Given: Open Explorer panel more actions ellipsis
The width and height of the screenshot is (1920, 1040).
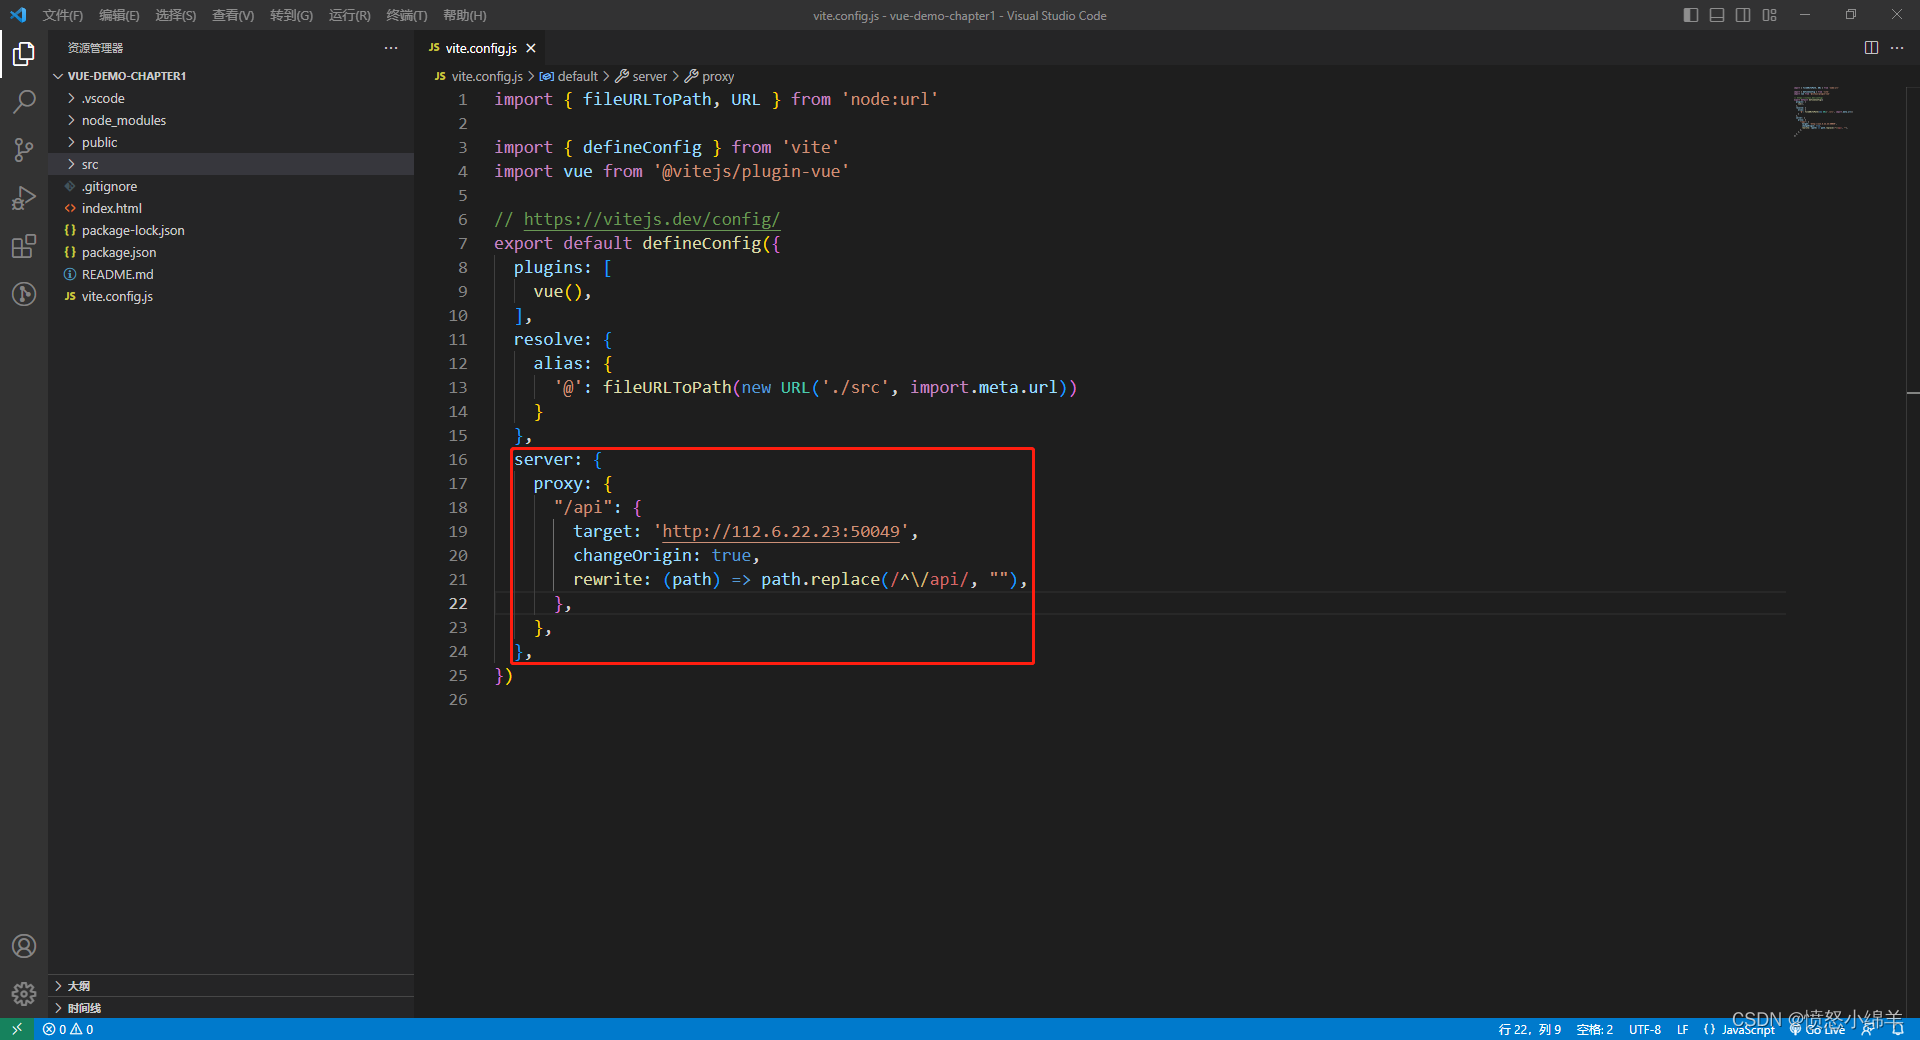Looking at the screenshot, I should click(x=391, y=48).
